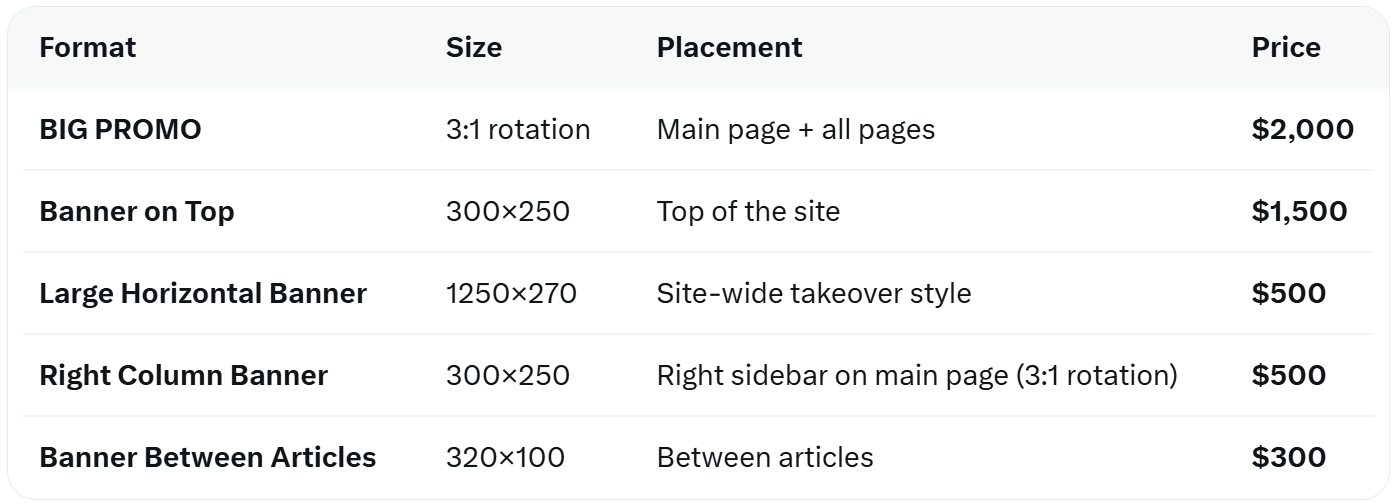1400x504 pixels.
Task: Select the Large Horizontal Banner label
Action: click(203, 293)
